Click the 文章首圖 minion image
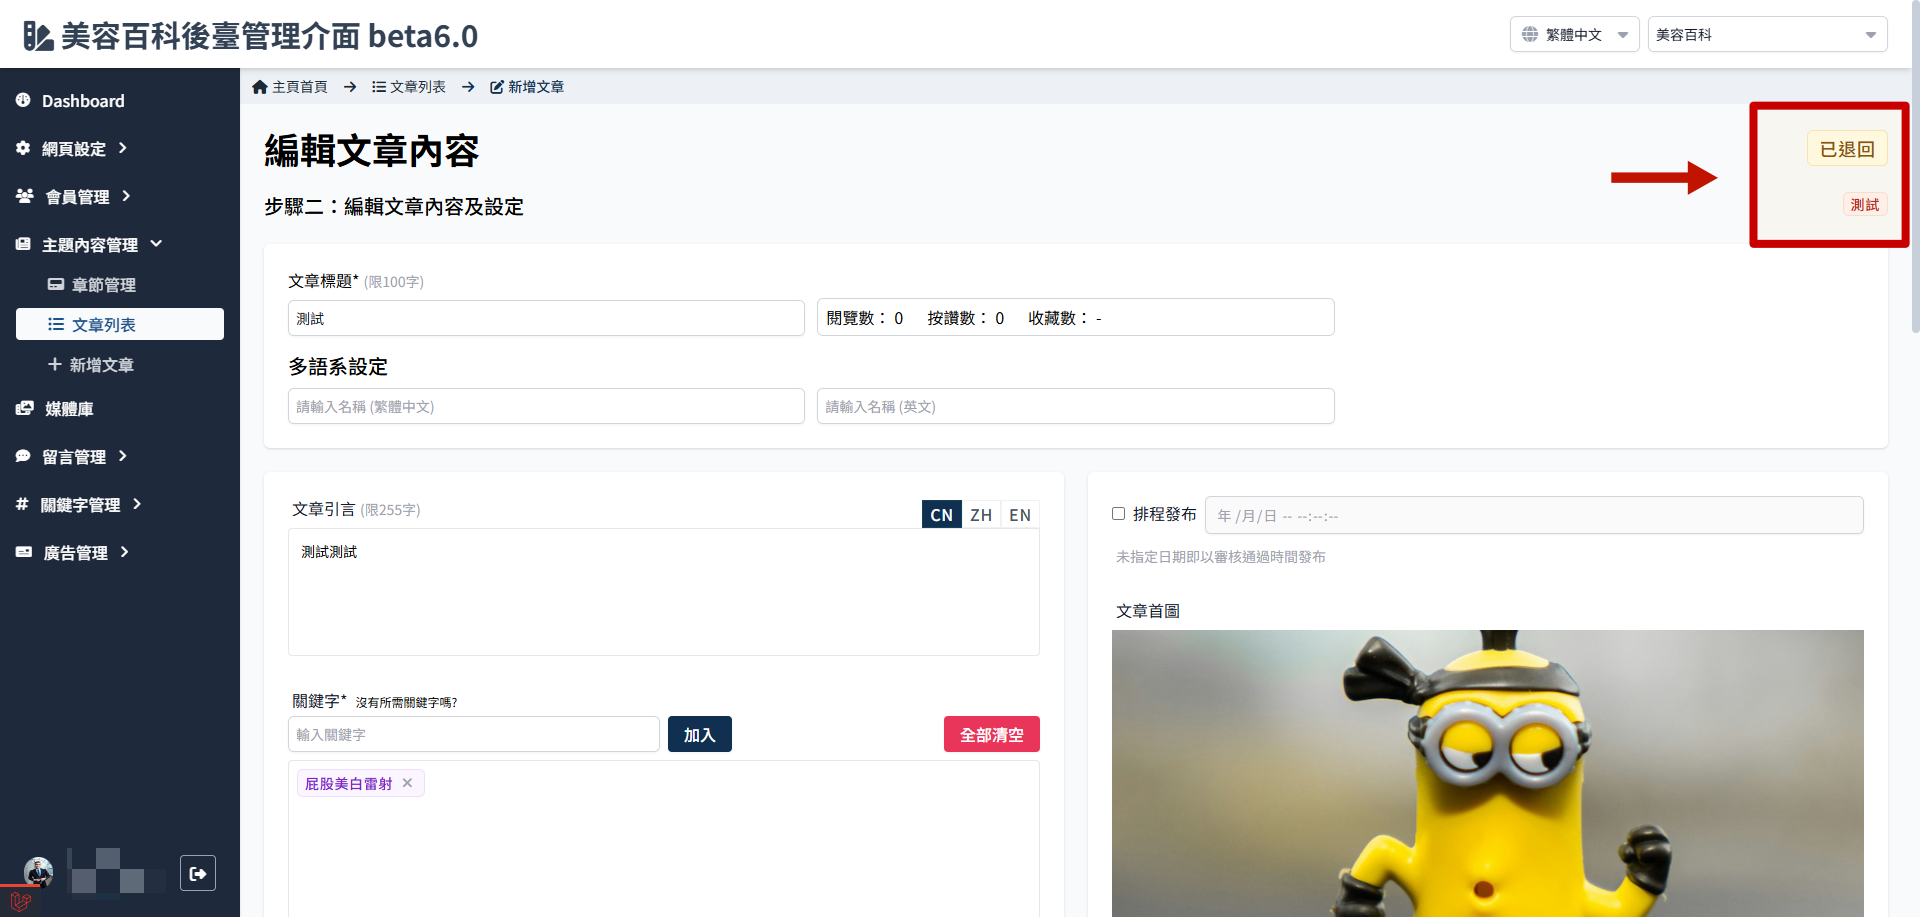This screenshot has width=1920, height=917. click(1488, 773)
